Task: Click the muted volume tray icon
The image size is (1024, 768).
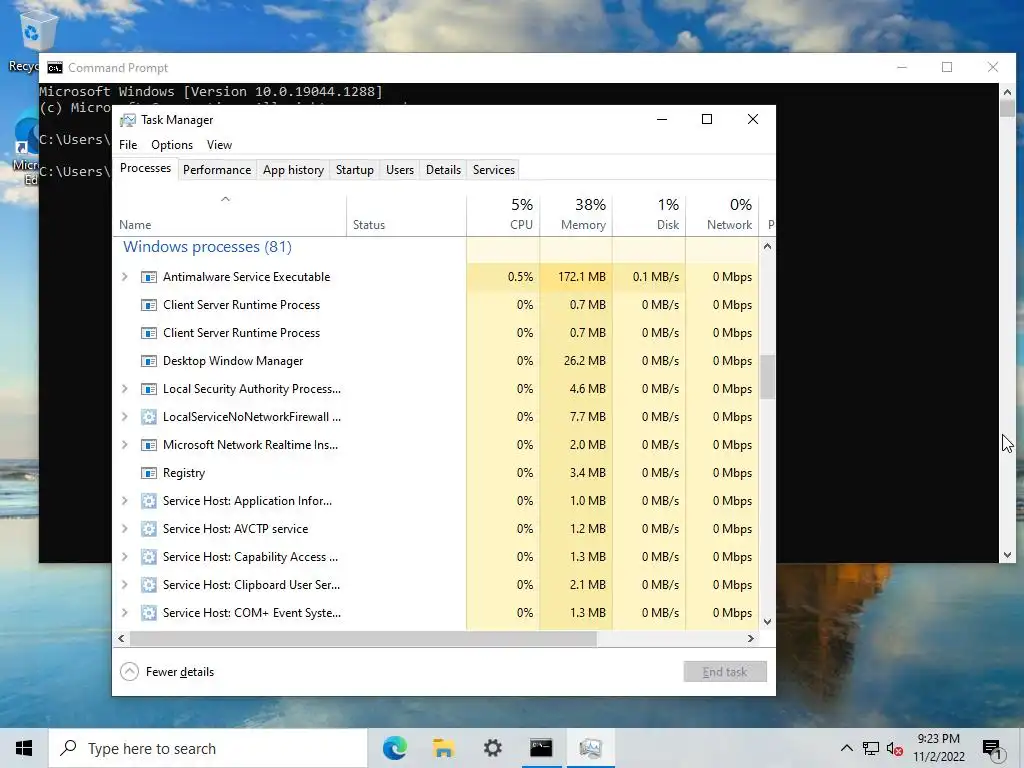Action: pyautogui.click(x=895, y=748)
